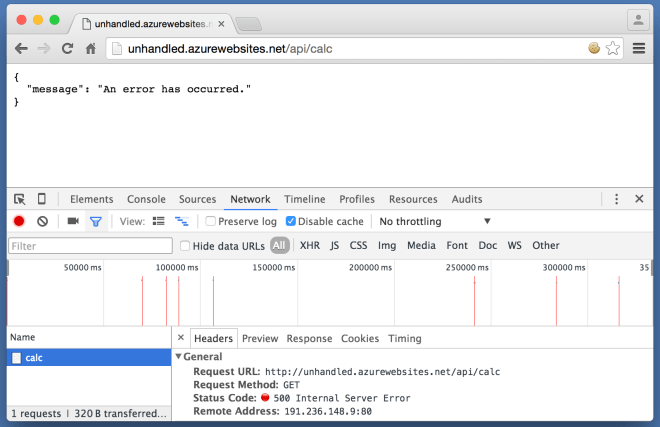
Task: Filter requests by Media
Action: pyautogui.click(x=421, y=246)
